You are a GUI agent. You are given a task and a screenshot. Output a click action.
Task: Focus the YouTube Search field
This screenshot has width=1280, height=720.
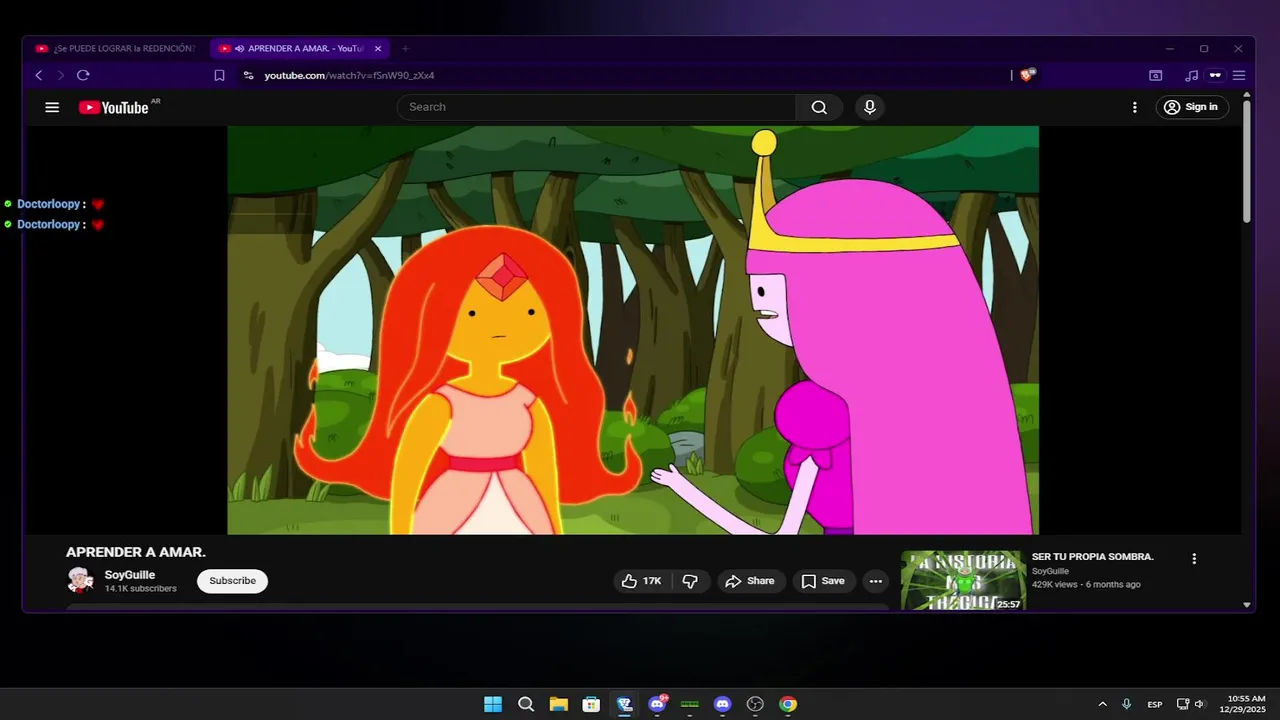tap(597, 107)
